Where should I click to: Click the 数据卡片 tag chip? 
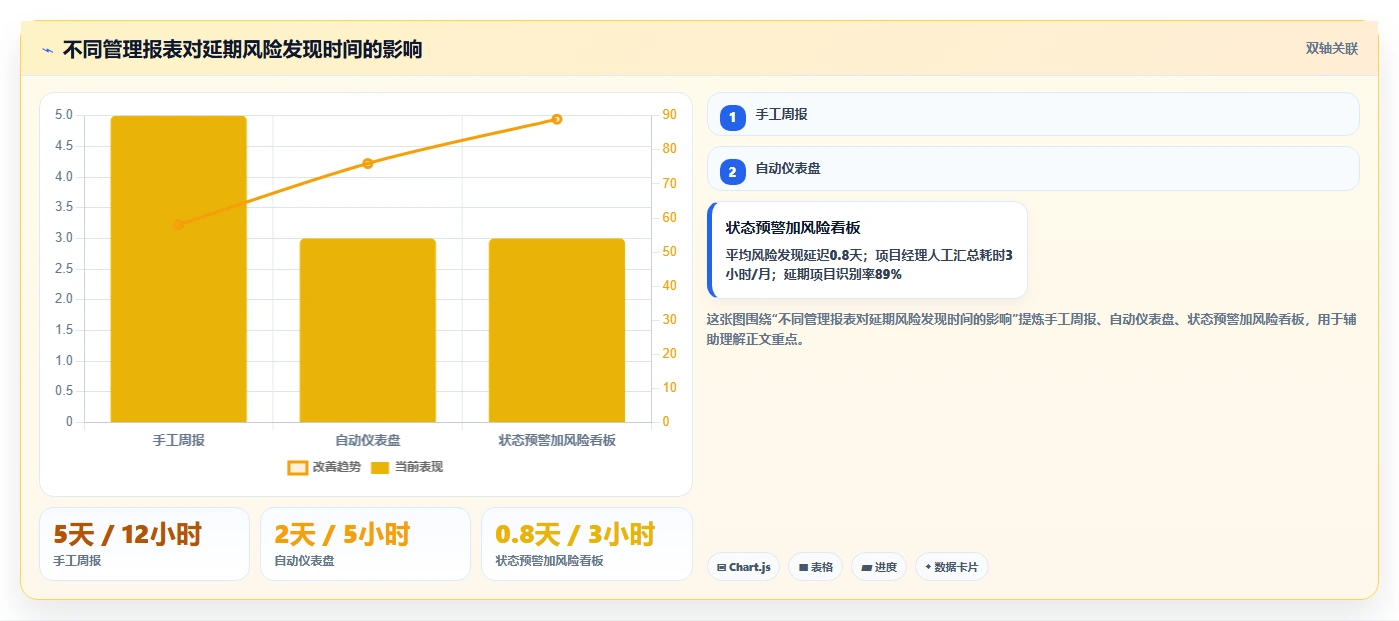[951, 567]
